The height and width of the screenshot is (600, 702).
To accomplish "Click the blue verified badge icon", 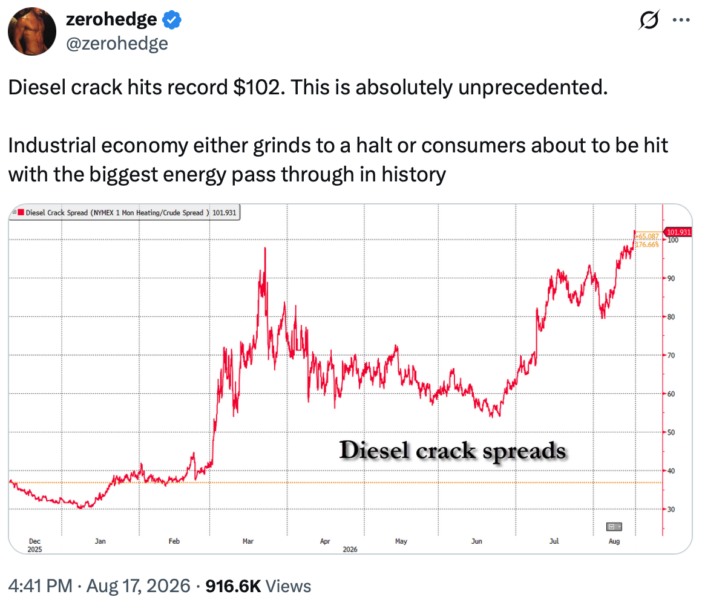I will click(171, 20).
